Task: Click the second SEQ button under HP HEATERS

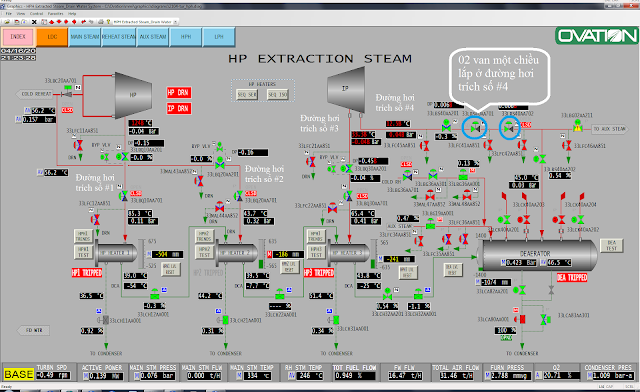Action: pos(278,95)
